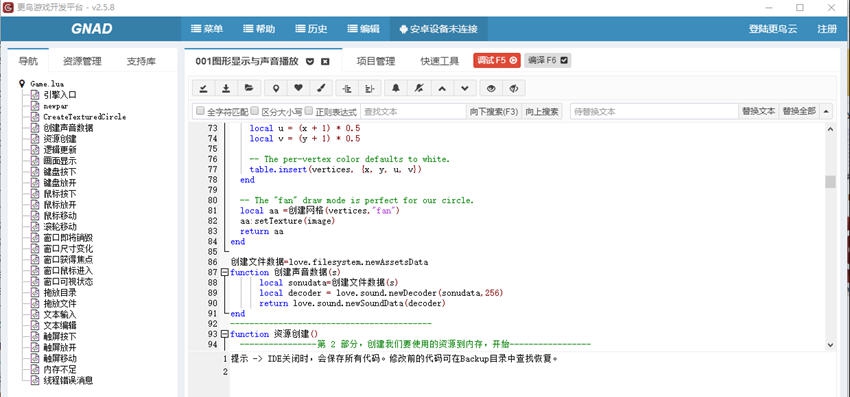The width and height of the screenshot is (850, 397).
Task: Click the indent alignment toolbar icon
Action: (370, 88)
